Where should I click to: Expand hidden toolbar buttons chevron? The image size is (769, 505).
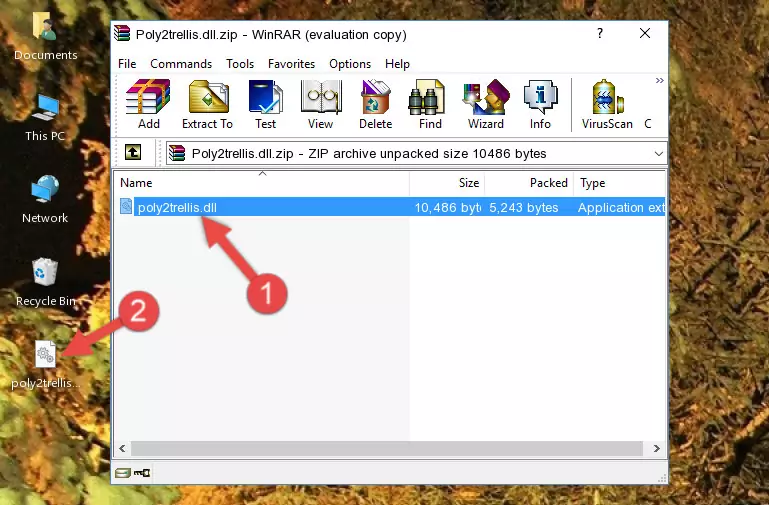660,80
